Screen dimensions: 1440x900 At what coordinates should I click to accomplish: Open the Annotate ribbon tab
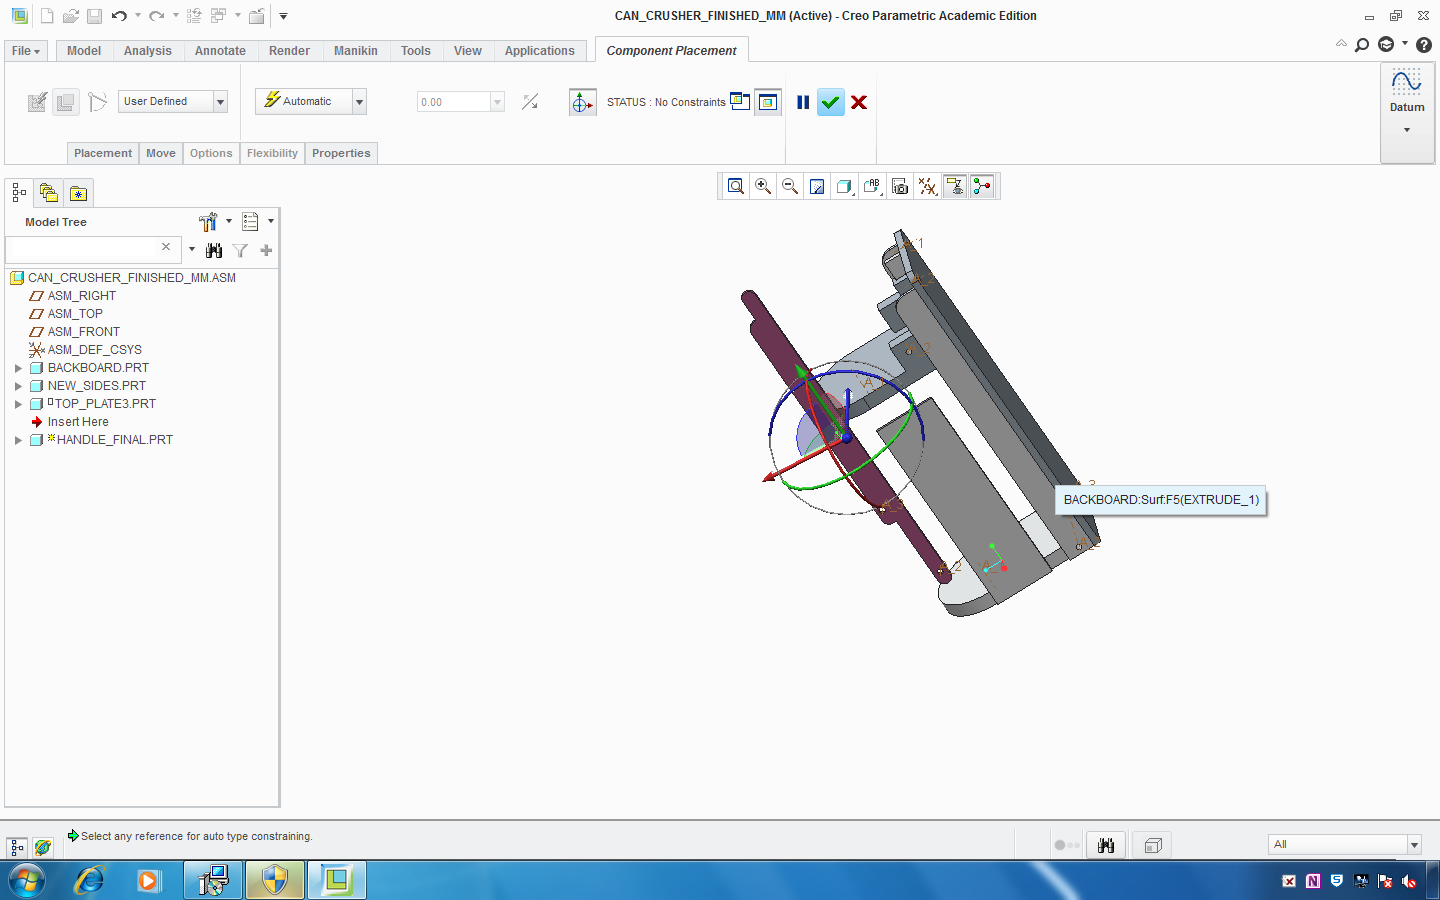click(220, 51)
